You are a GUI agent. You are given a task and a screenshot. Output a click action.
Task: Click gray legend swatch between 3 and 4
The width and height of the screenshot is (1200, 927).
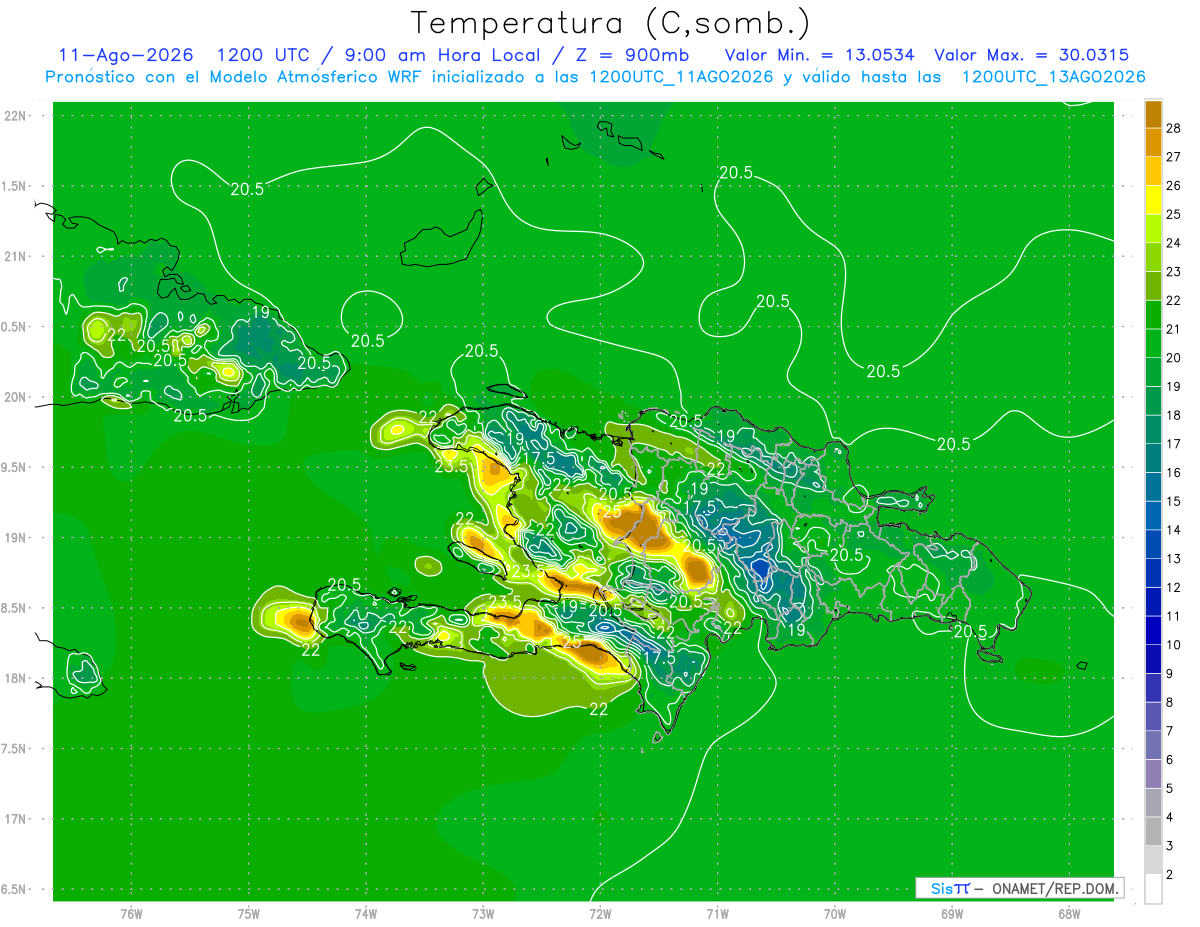(x=1153, y=831)
